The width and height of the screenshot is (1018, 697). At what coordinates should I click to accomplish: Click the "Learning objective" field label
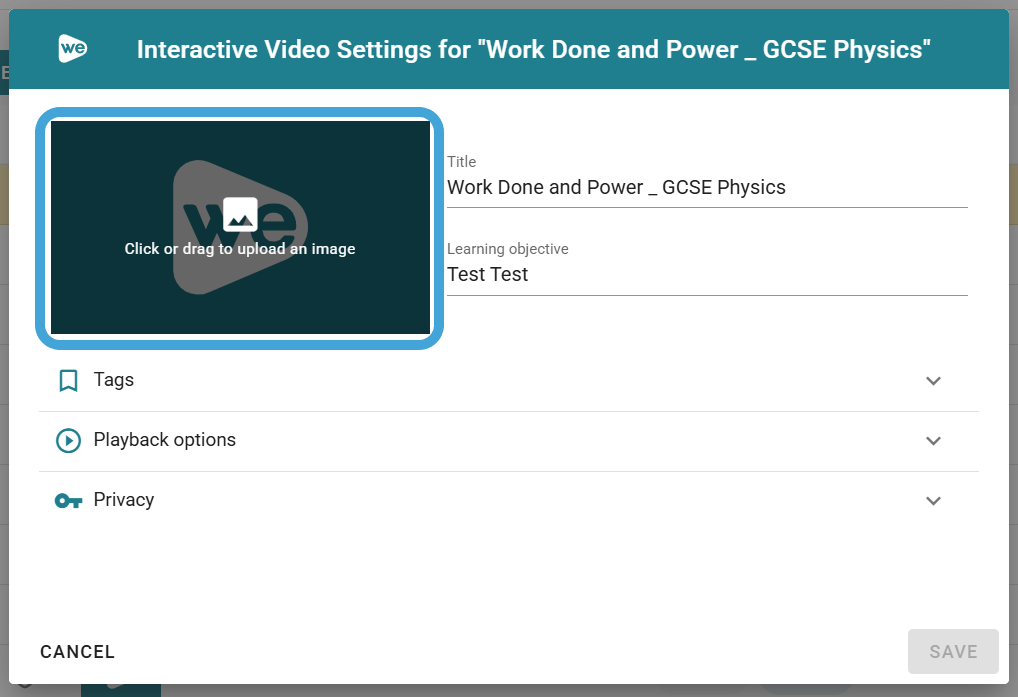[507, 249]
